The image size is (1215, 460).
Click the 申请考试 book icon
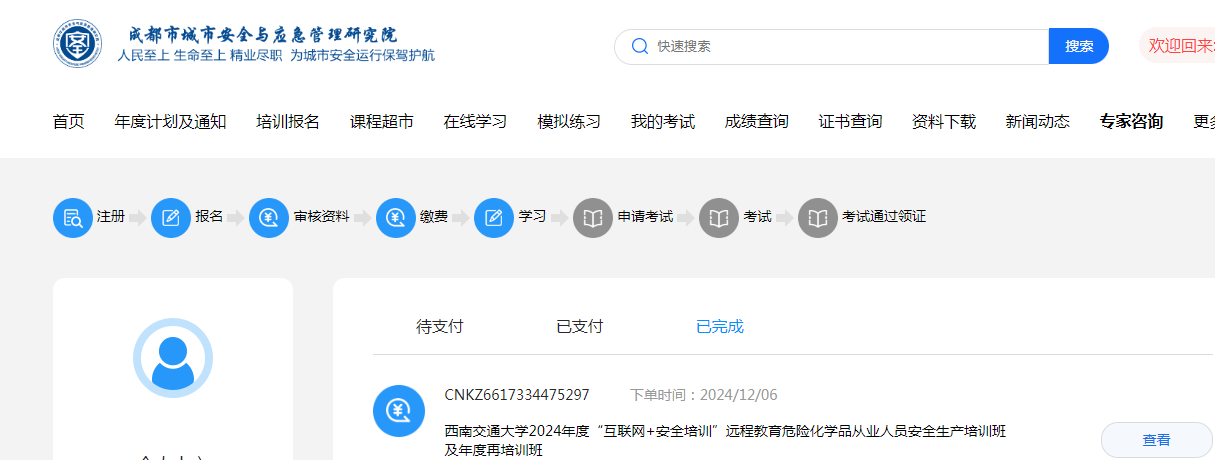[x=593, y=218]
